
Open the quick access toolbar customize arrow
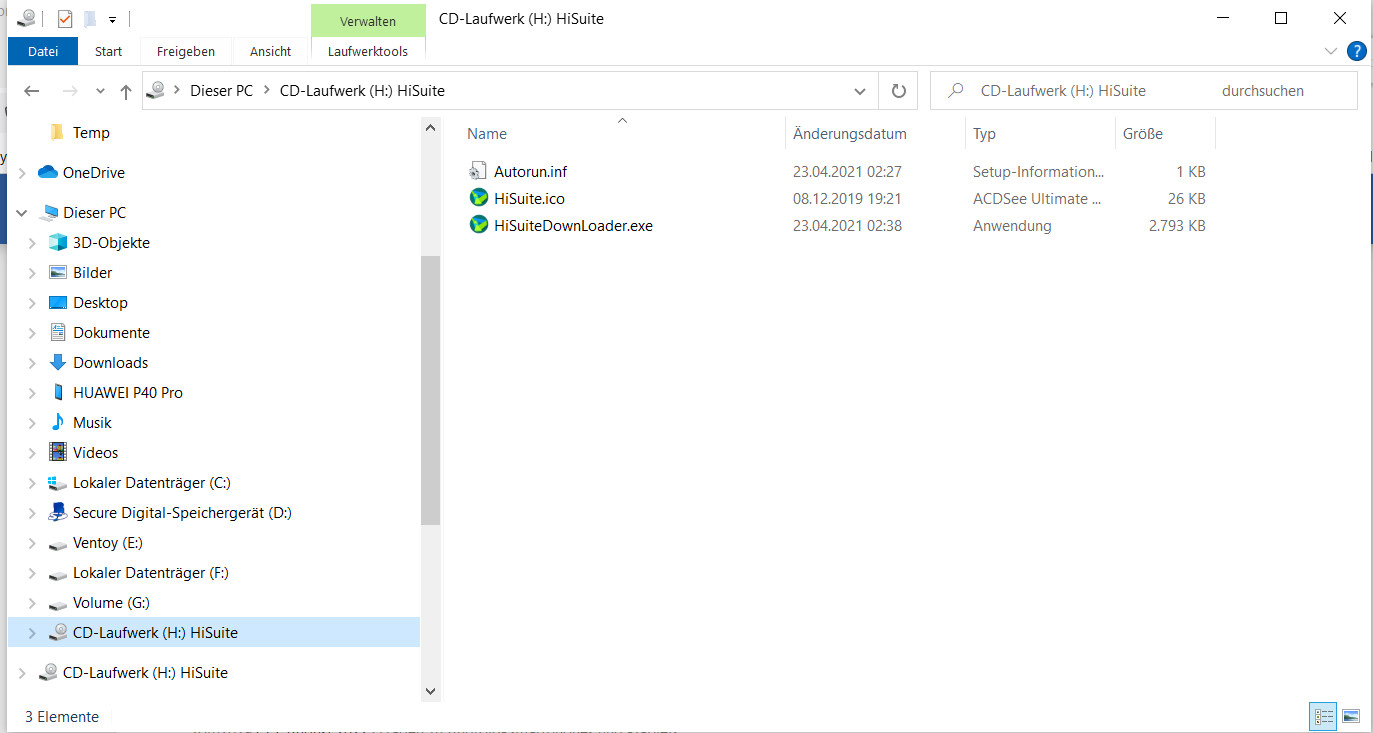pyautogui.click(x=113, y=20)
